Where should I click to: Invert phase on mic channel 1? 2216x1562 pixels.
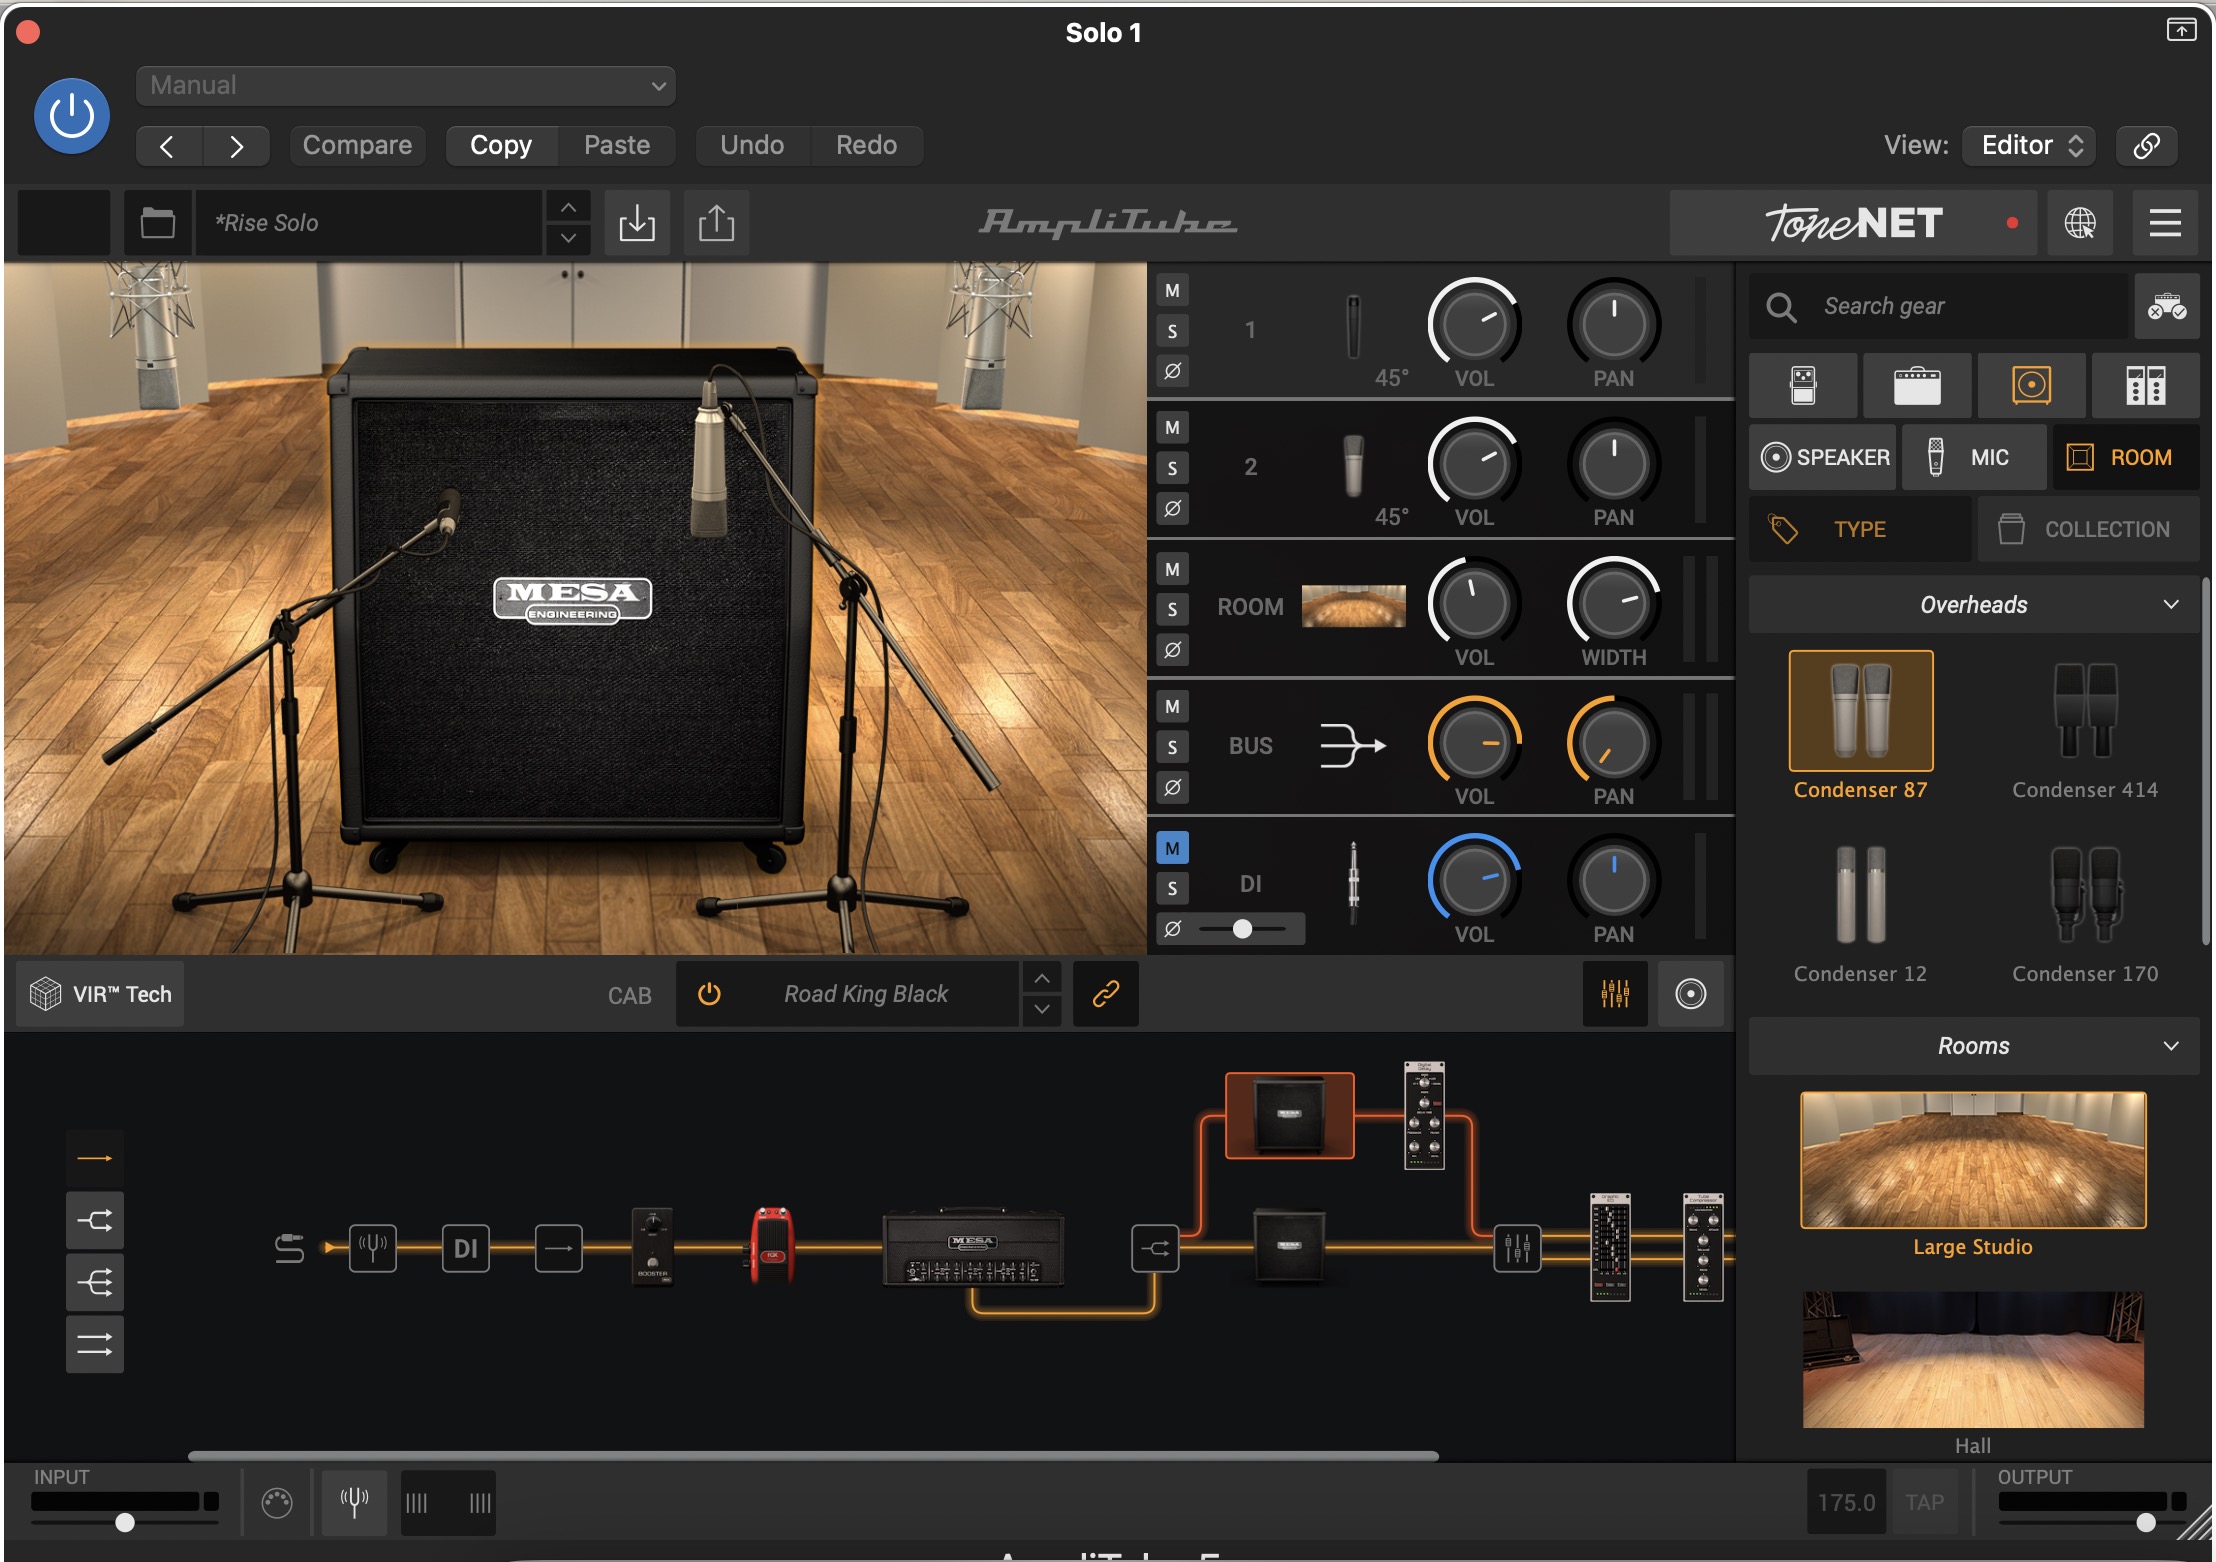[x=1172, y=371]
